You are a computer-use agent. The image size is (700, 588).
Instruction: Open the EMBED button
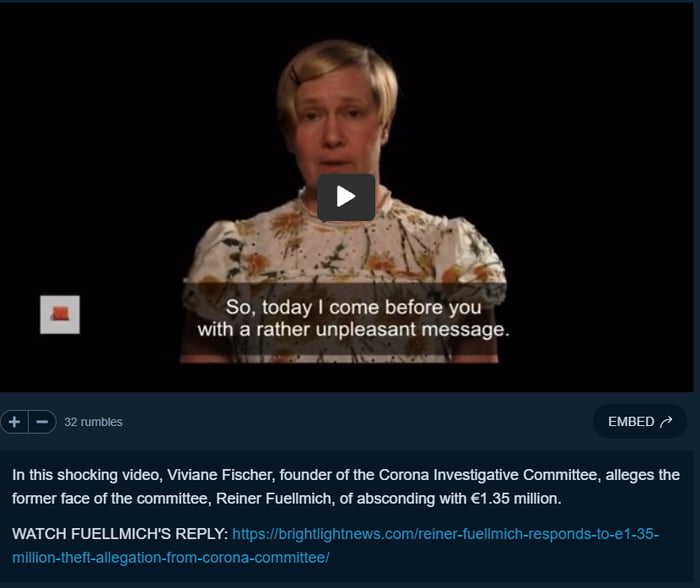(640, 421)
